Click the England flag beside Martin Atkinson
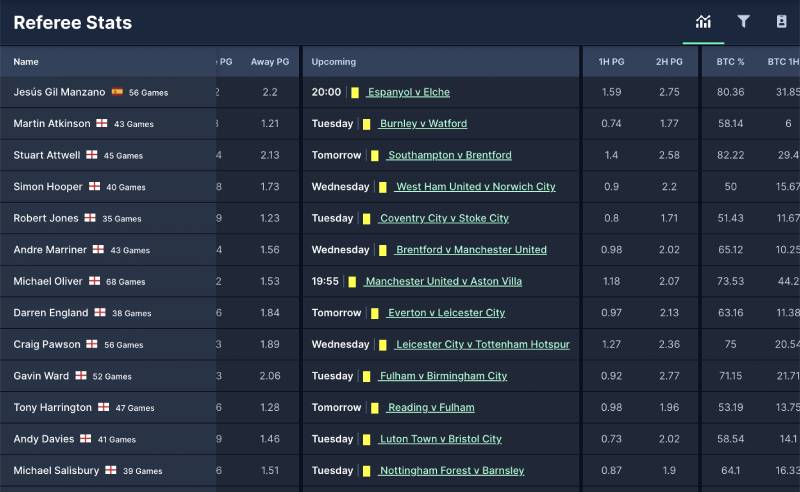 (x=102, y=124)
